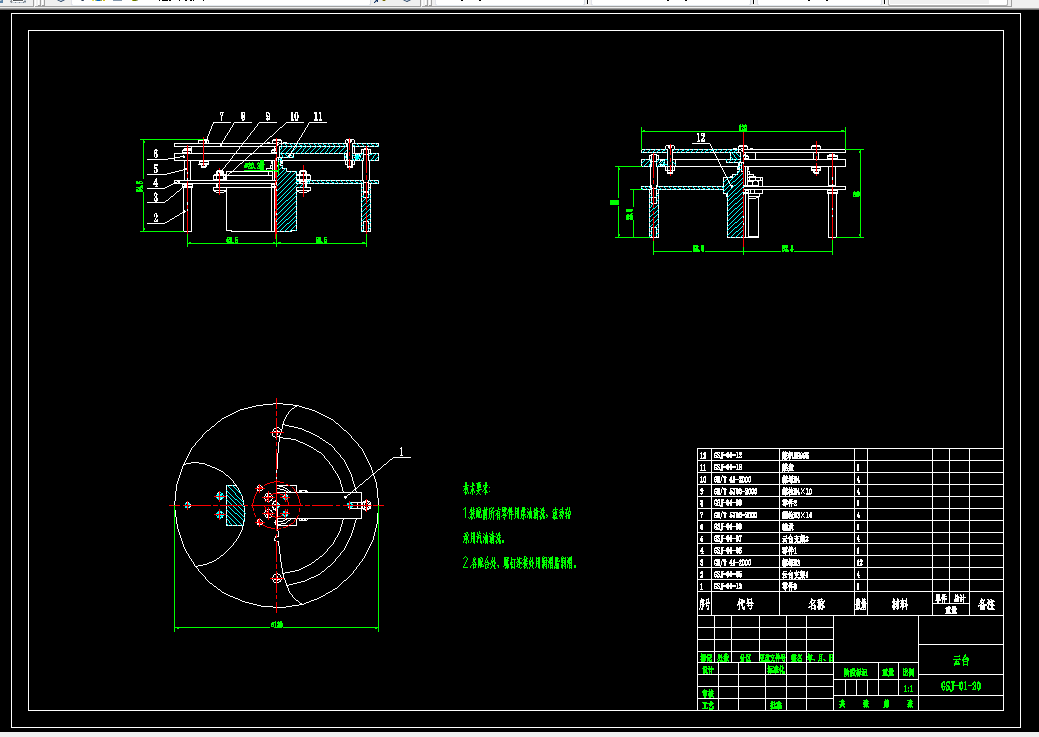Click sequence number 1 in parts list
Image resolution: width=1039 pixels, height=737 pixels.
click(x=702, y=586)
